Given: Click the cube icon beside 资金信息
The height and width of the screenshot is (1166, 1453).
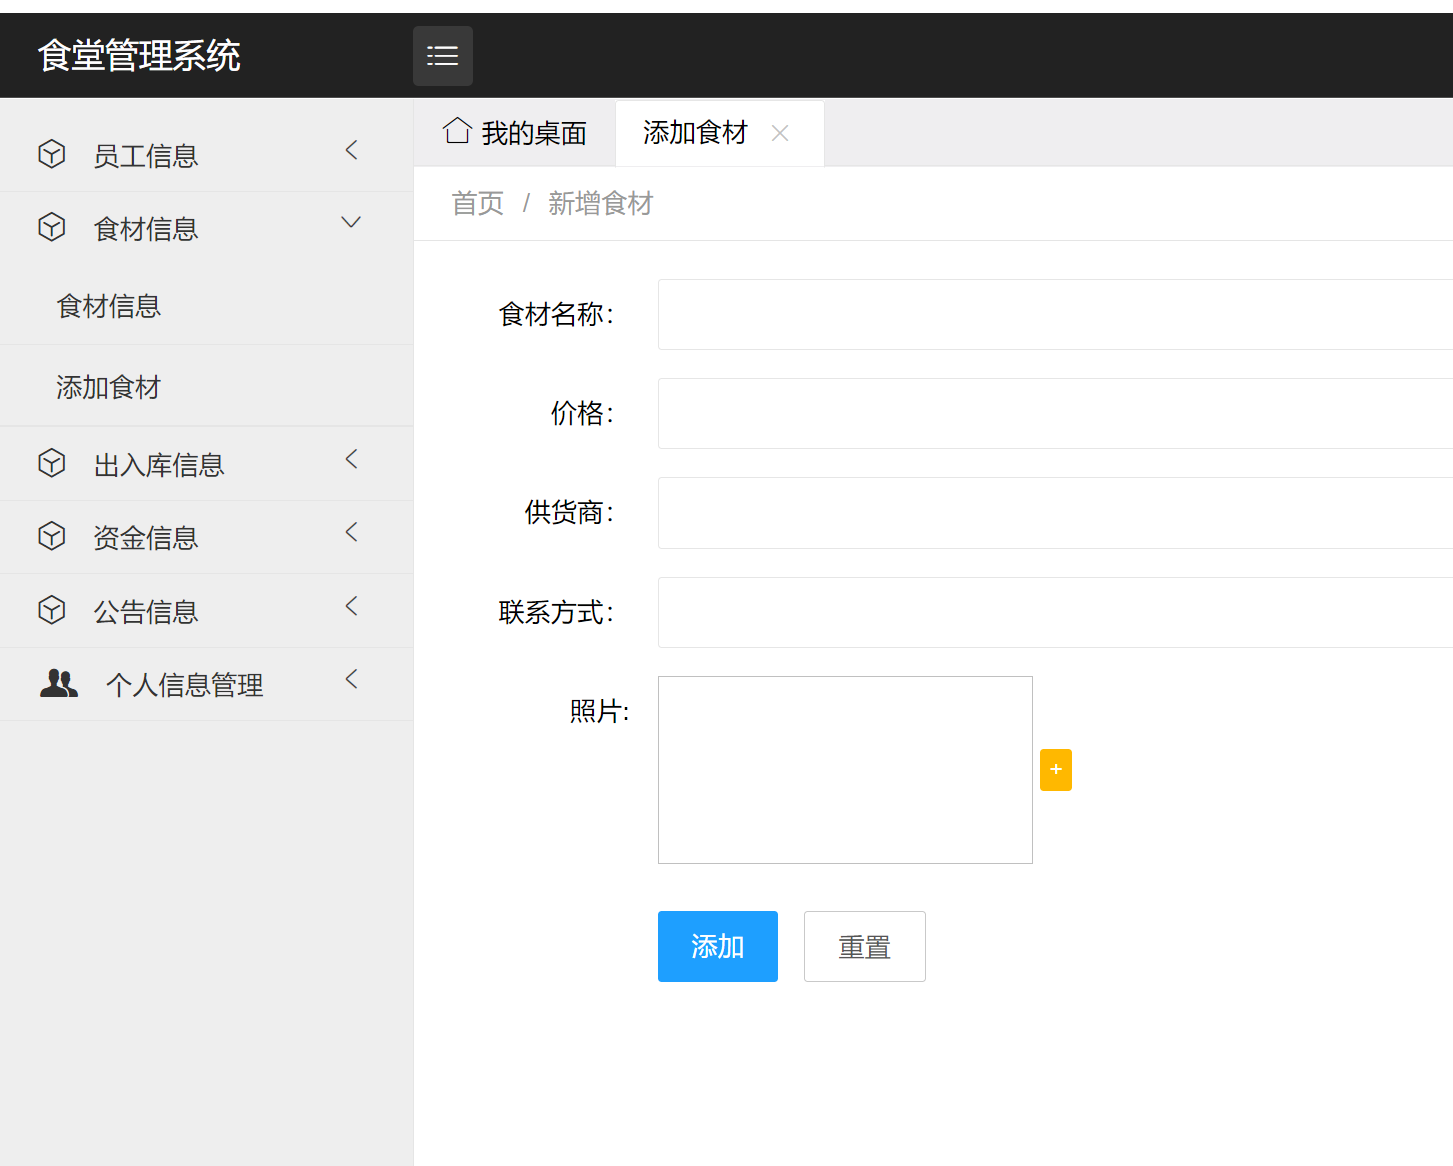Looking at the screenshot, I should [52, 536].
